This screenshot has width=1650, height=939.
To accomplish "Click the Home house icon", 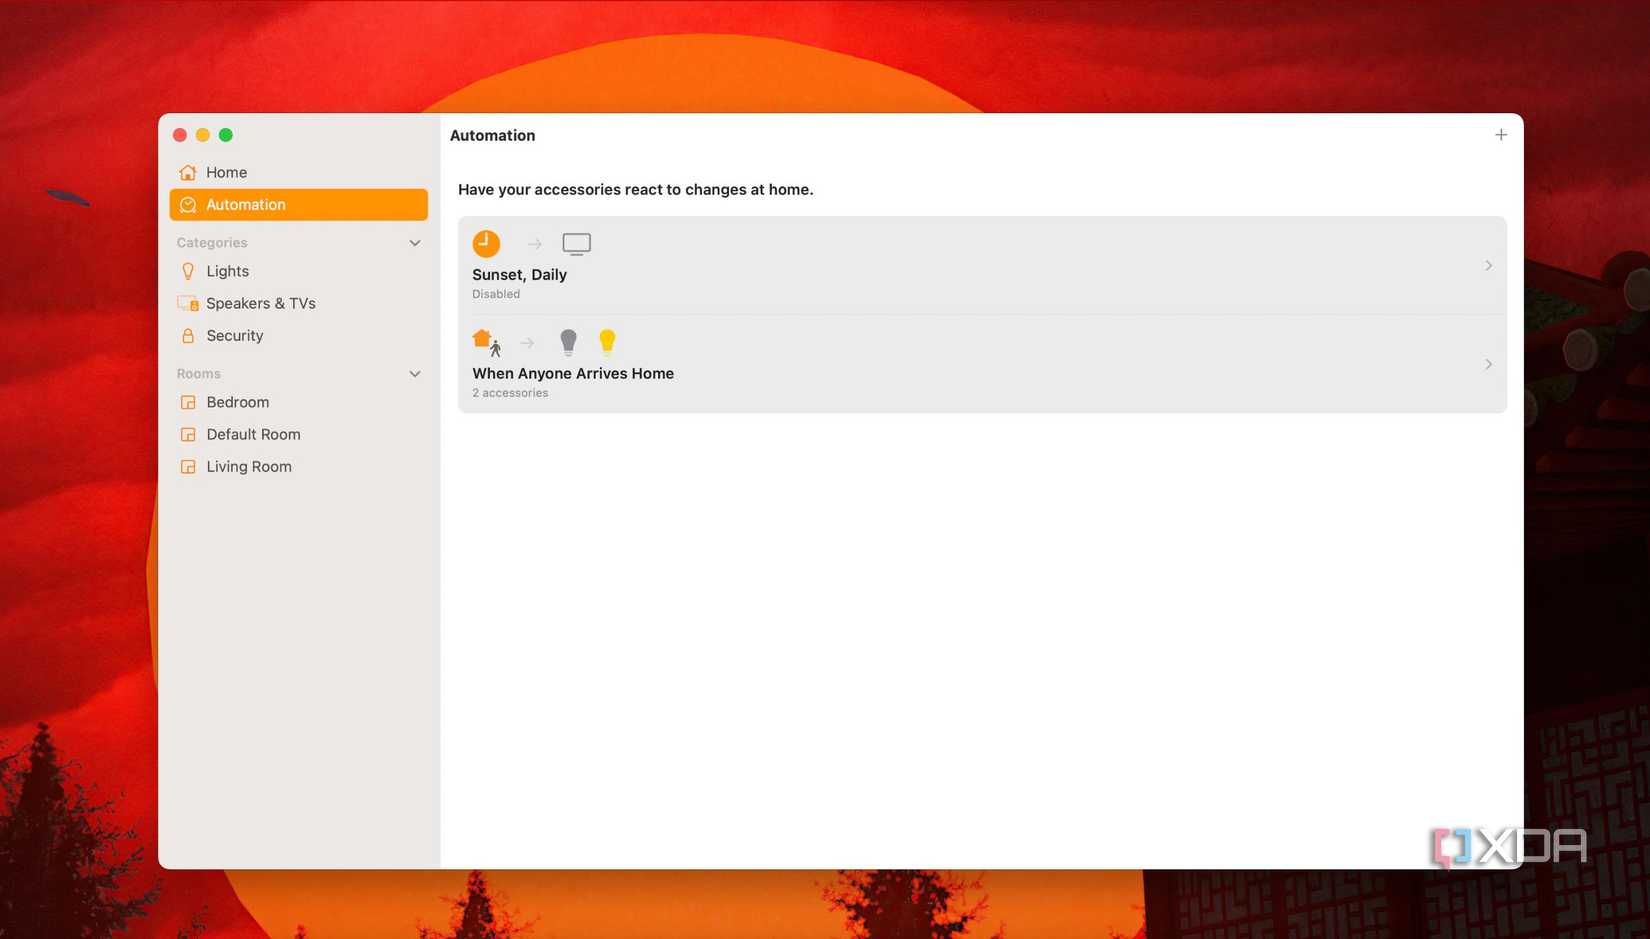I will click(x=188, y=172).
